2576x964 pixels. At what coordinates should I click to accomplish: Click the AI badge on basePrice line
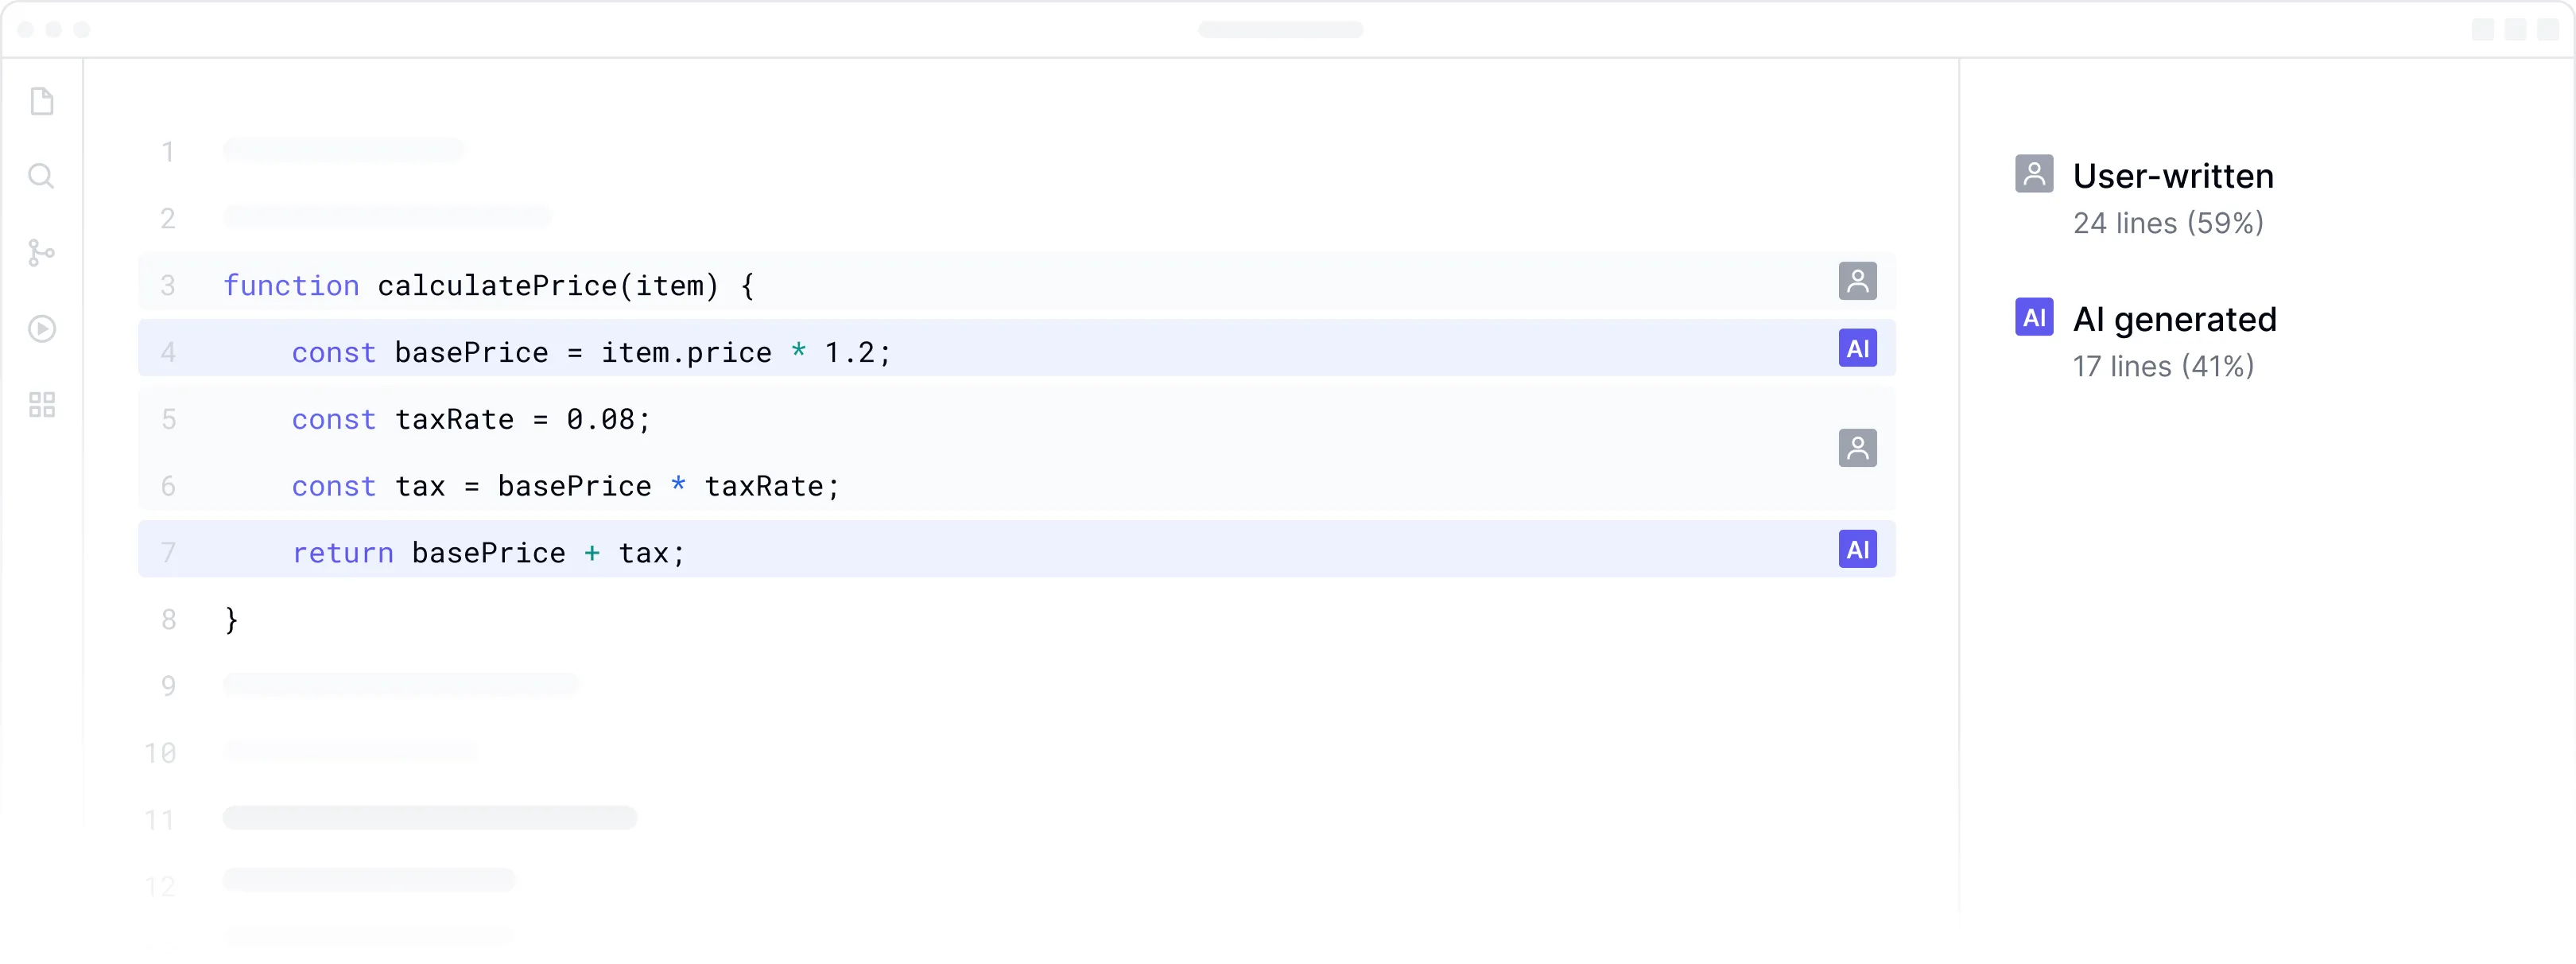click(x=1857, y=349)
